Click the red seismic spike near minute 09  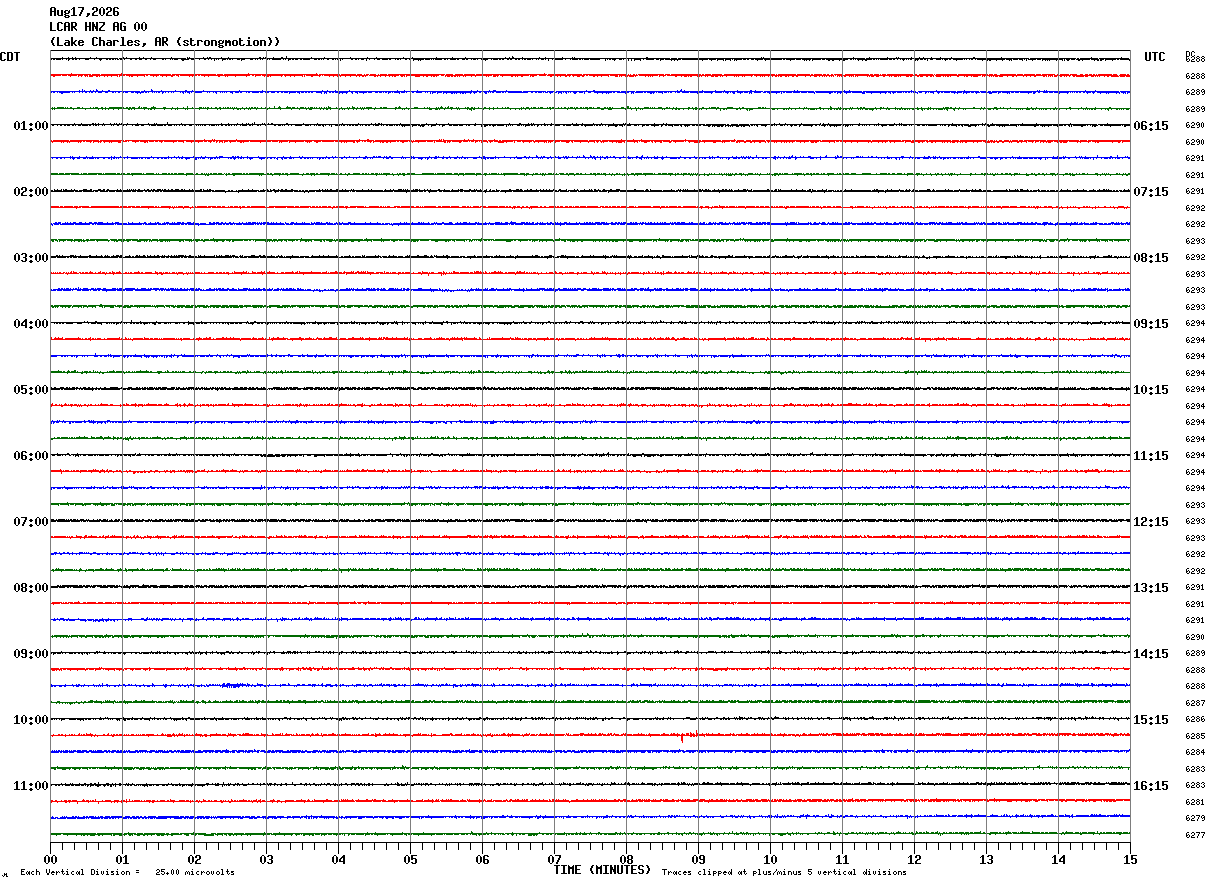(x=688, y=736)
